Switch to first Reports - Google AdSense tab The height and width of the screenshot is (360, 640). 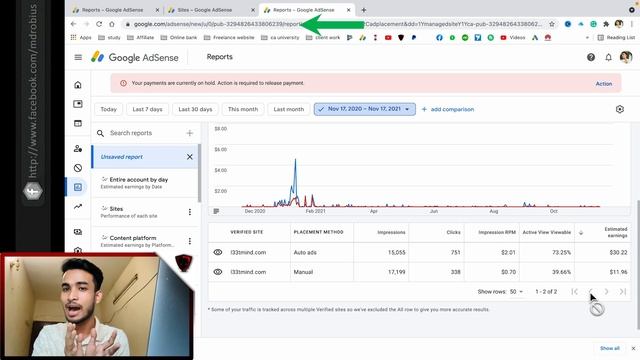click(113, 10)
